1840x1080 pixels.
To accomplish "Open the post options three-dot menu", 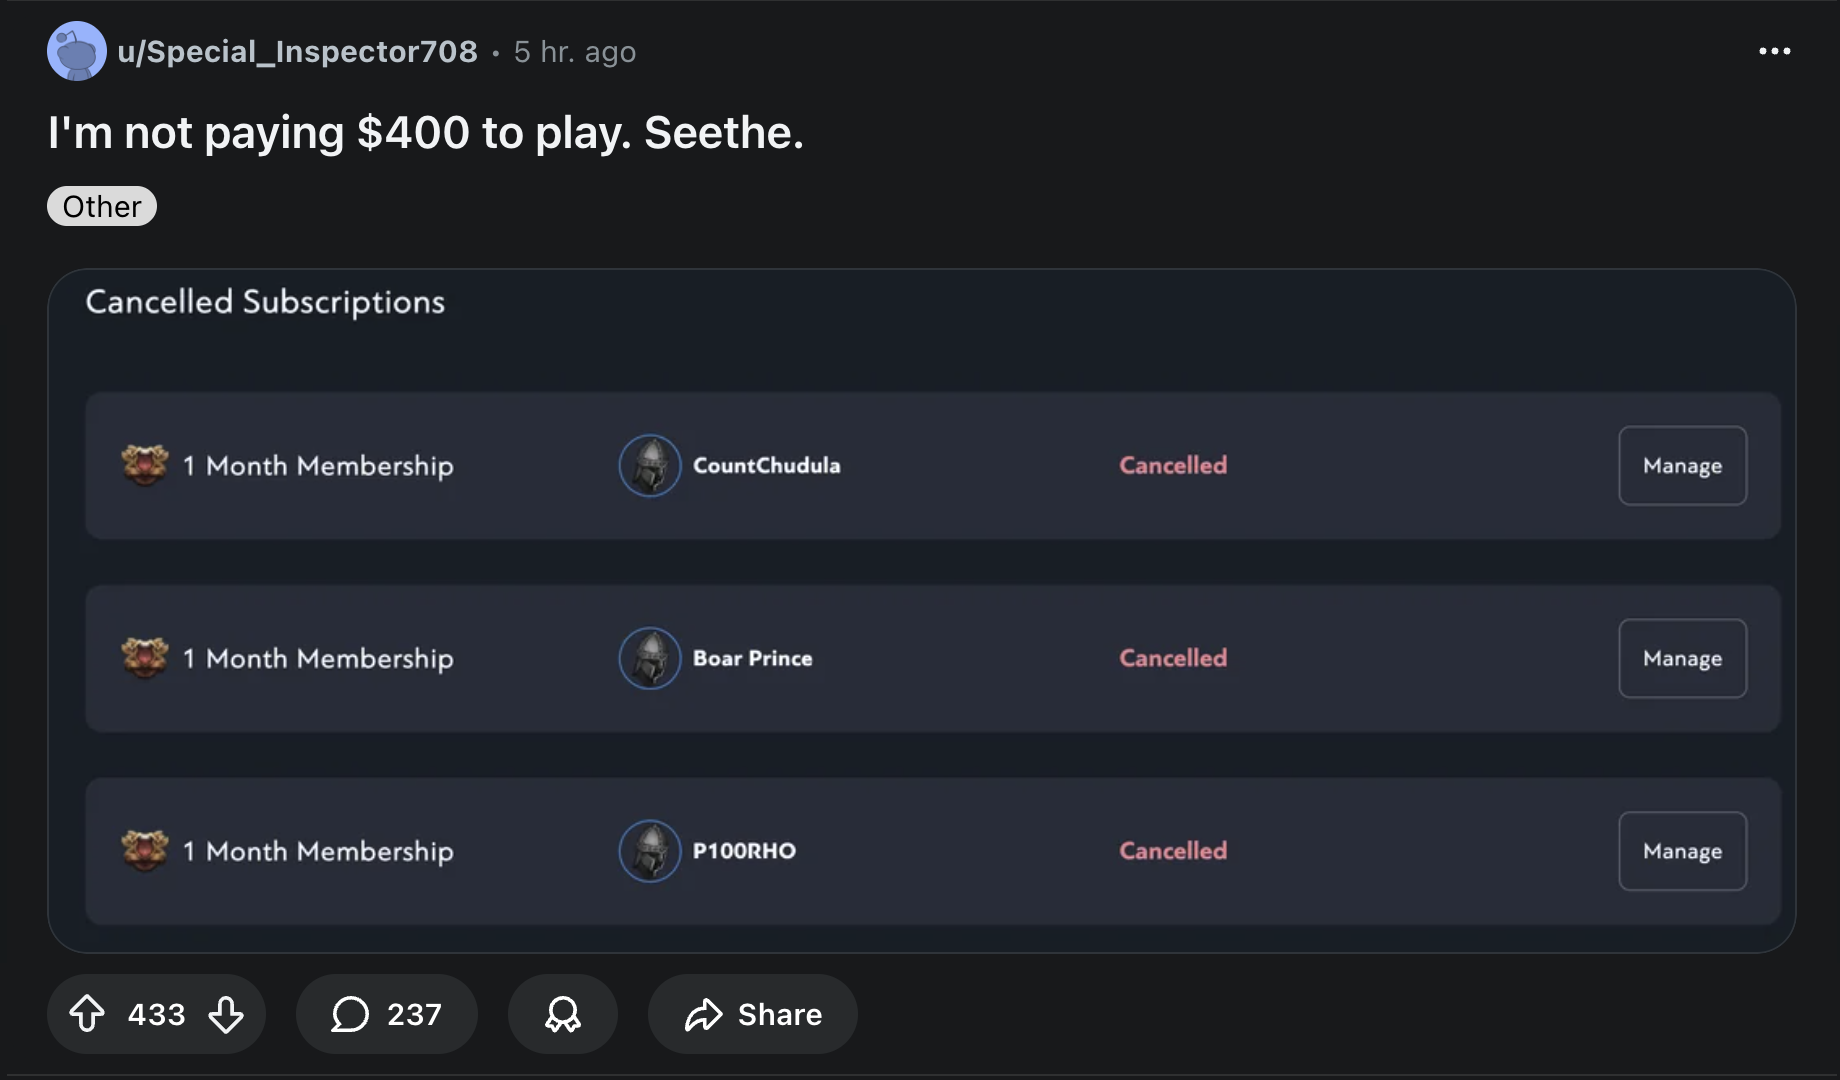I will (x=1774, y=51).
